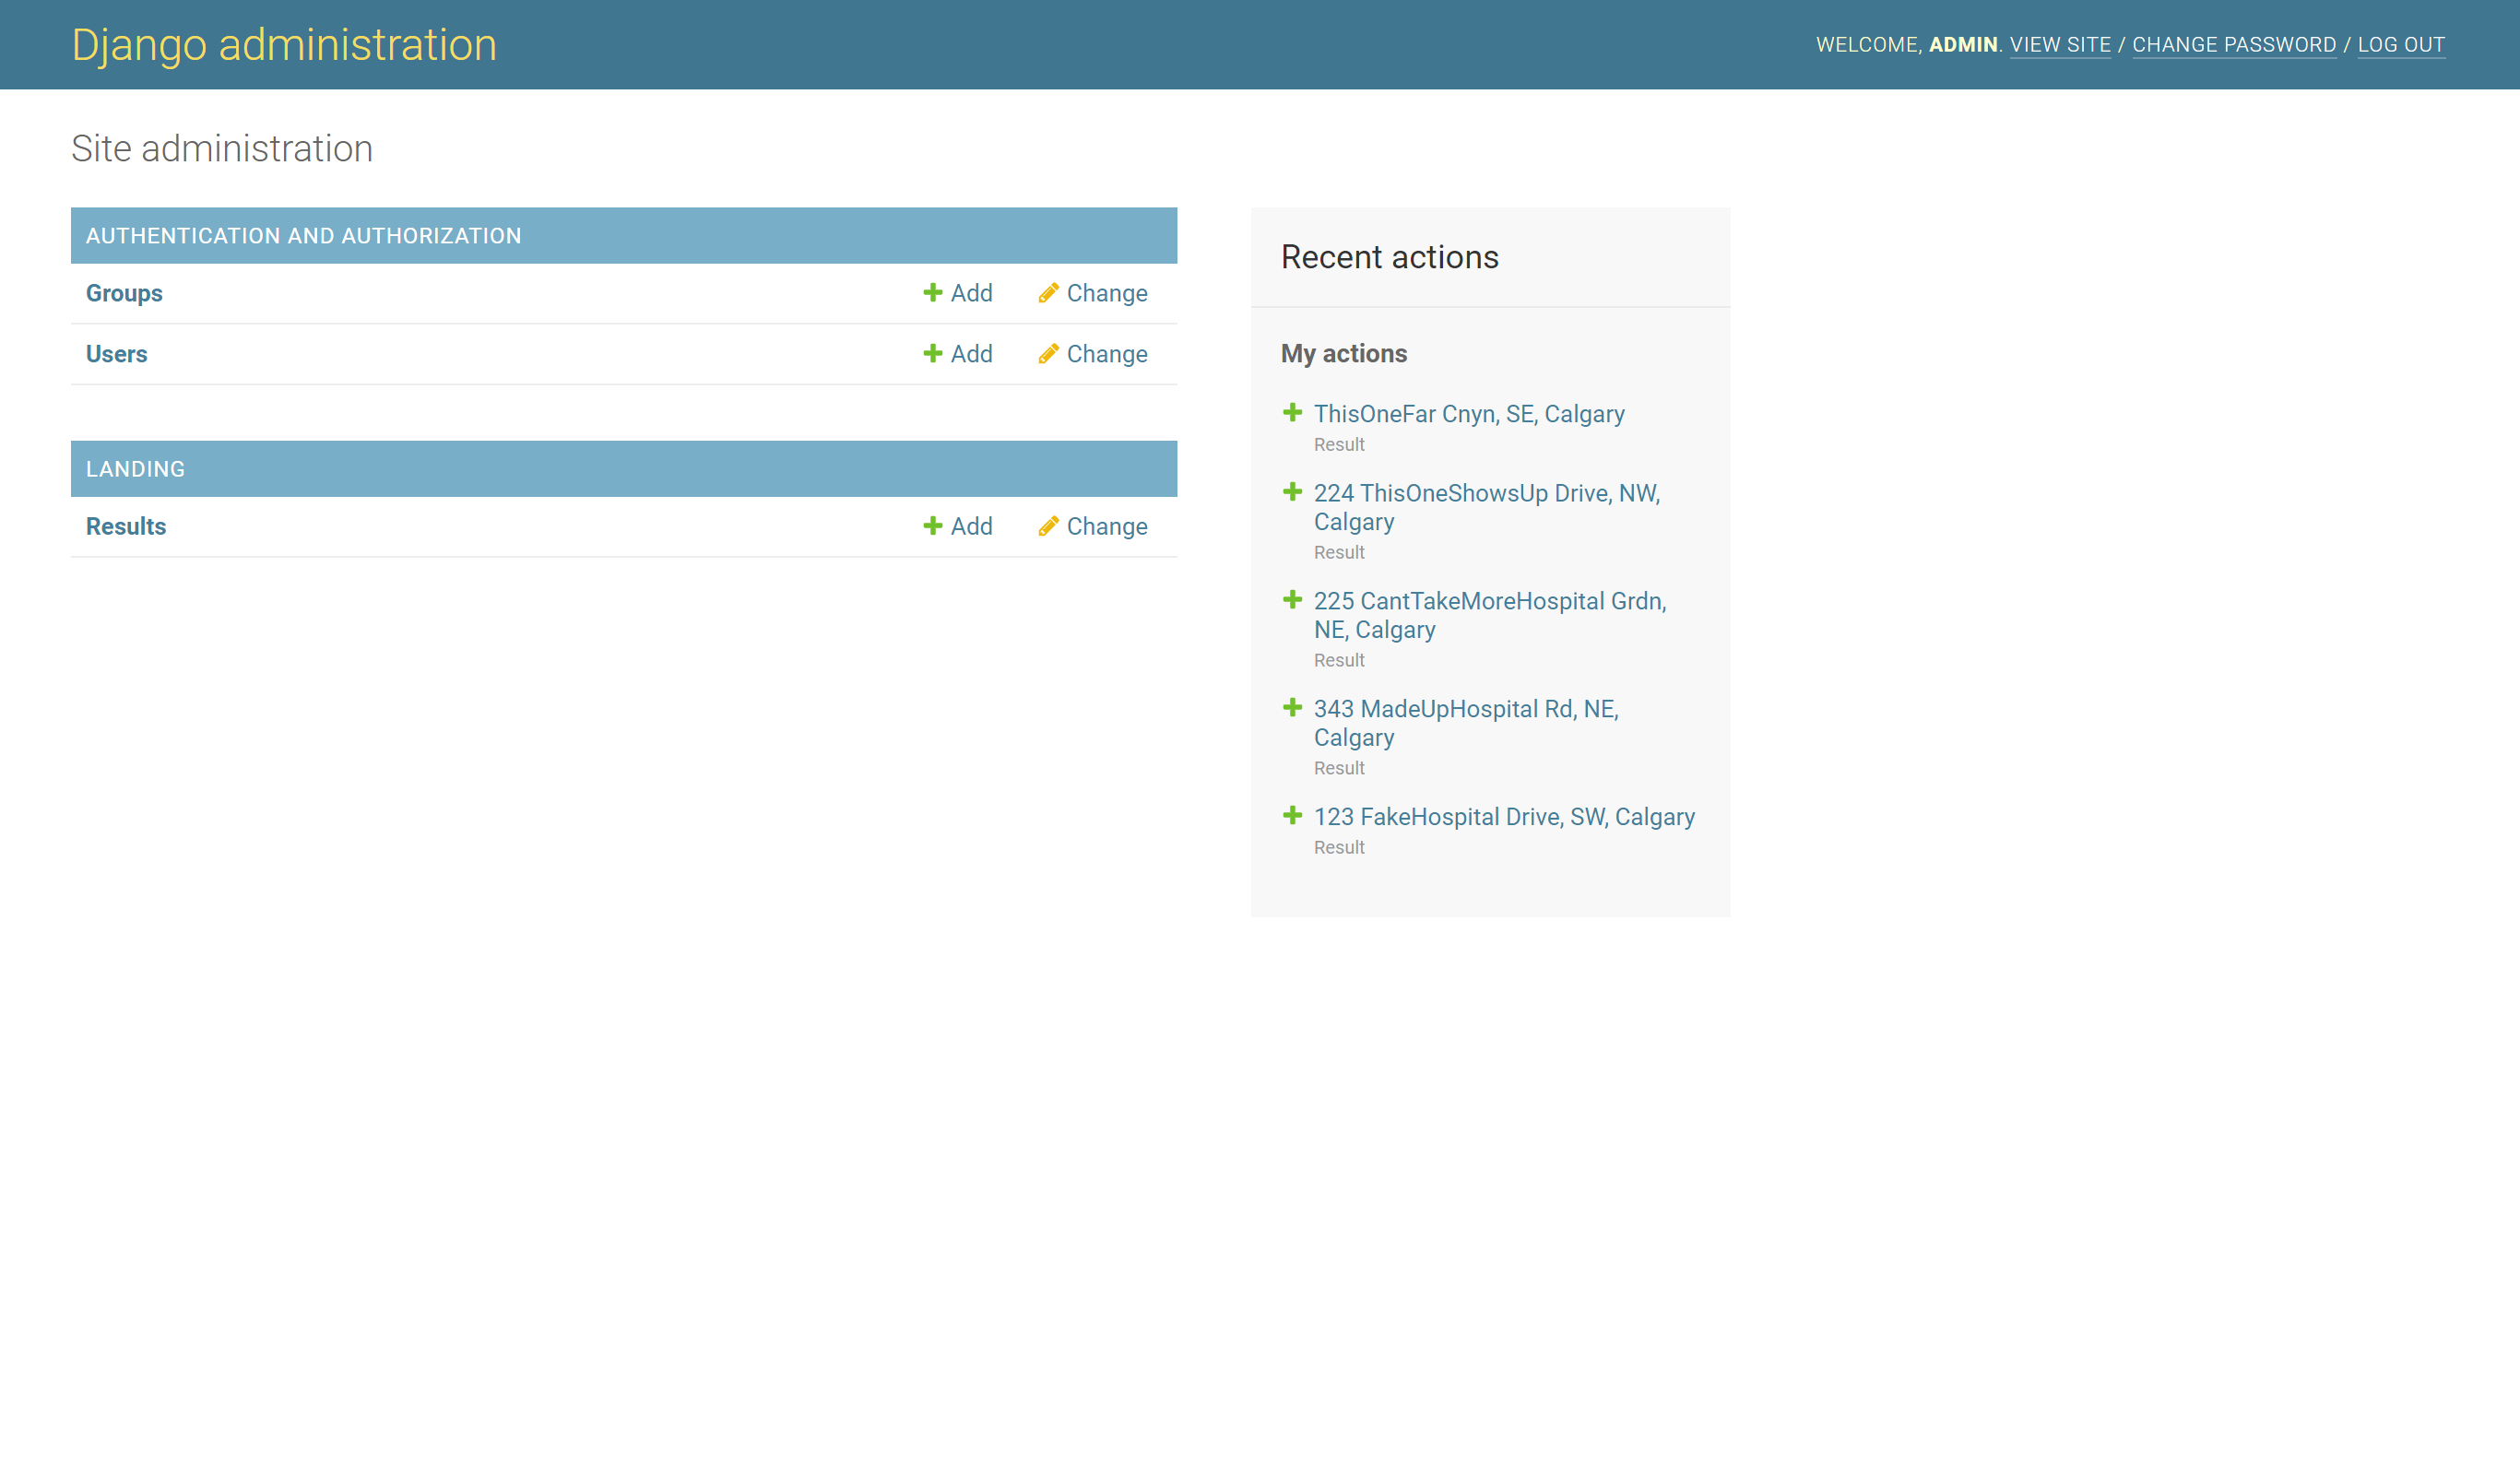Click plus icon beside 123 FakeHospital Drive
Viewport: 2520px width, 1476px height.
(1292, 816)
